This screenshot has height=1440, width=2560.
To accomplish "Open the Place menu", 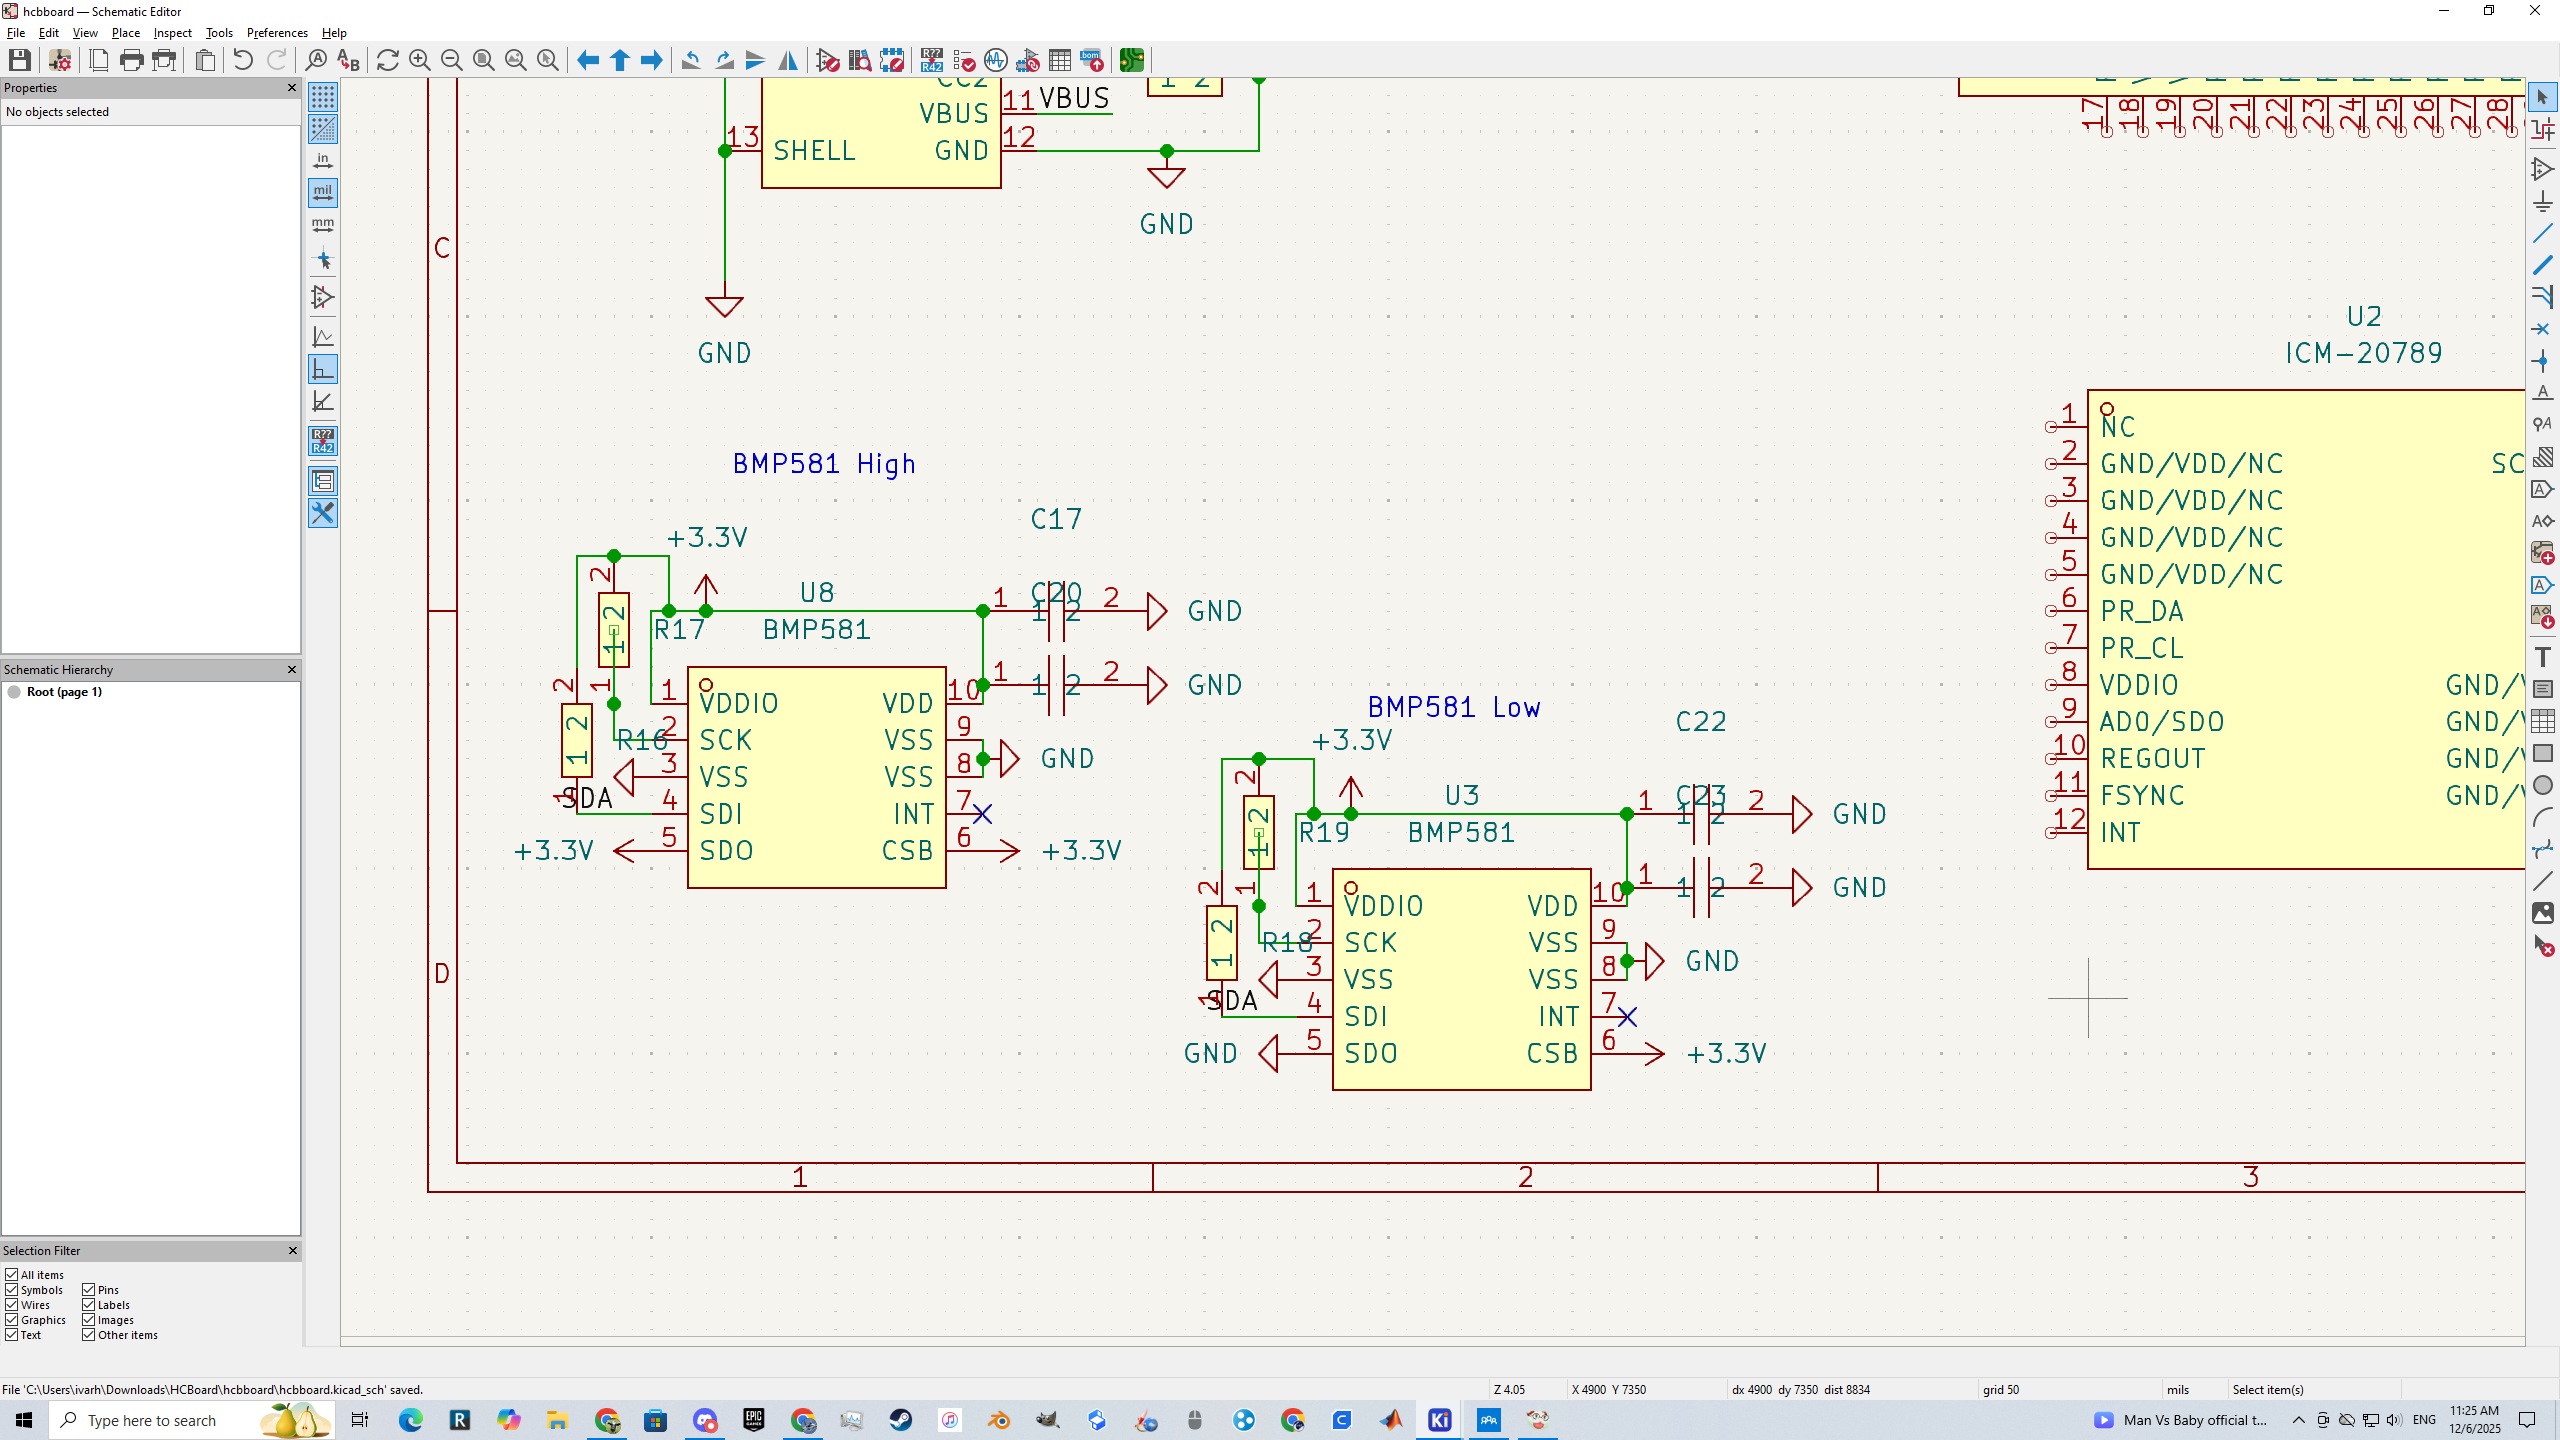I will [125, 32].
